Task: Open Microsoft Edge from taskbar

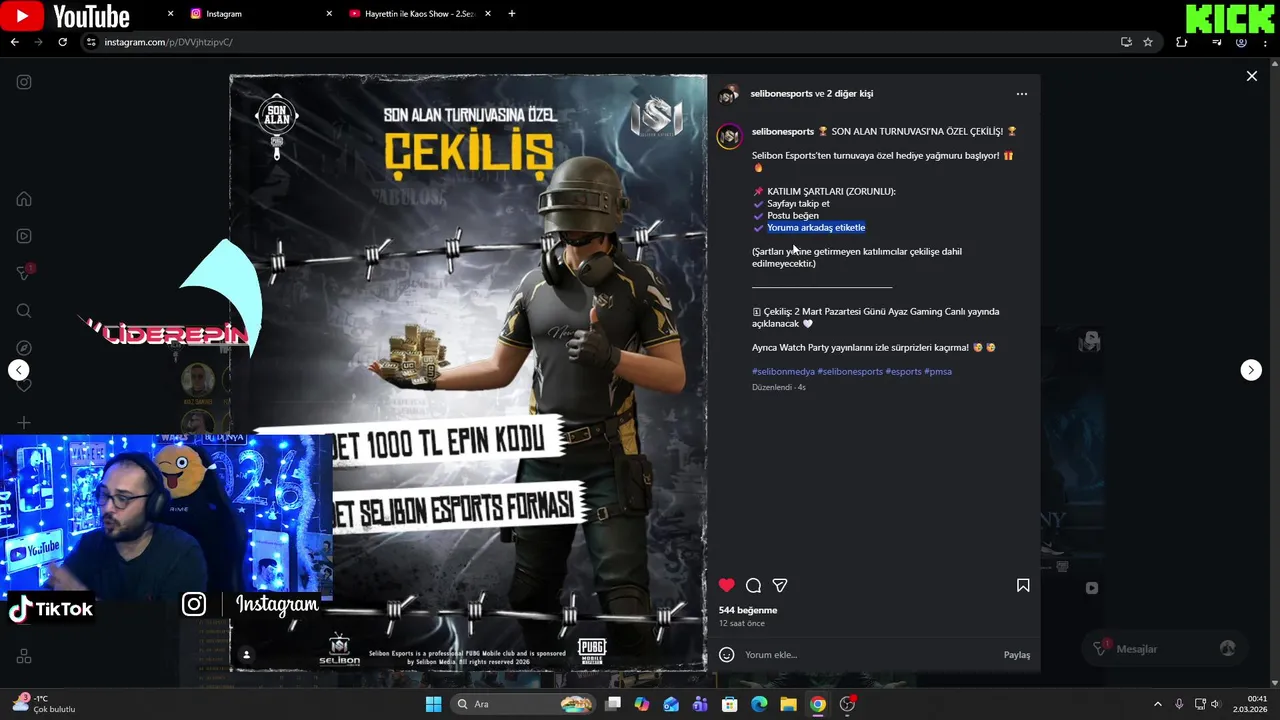Action: tap(759, 704)
